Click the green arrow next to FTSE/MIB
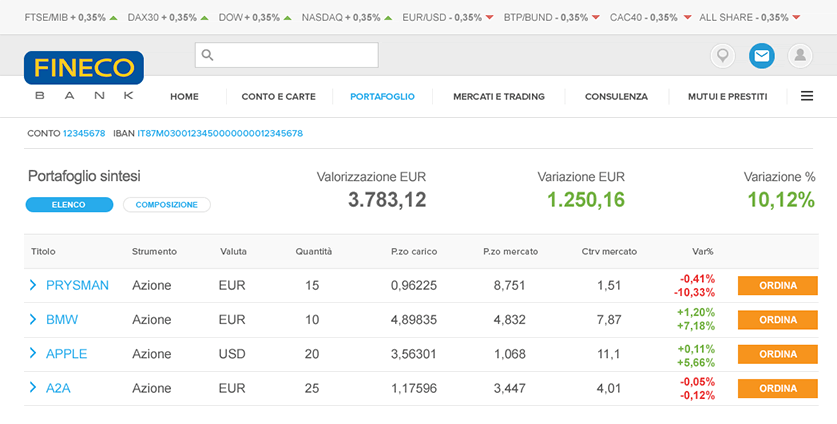The height and width of the screenshot is (424, 837). [x=113, y=18]
